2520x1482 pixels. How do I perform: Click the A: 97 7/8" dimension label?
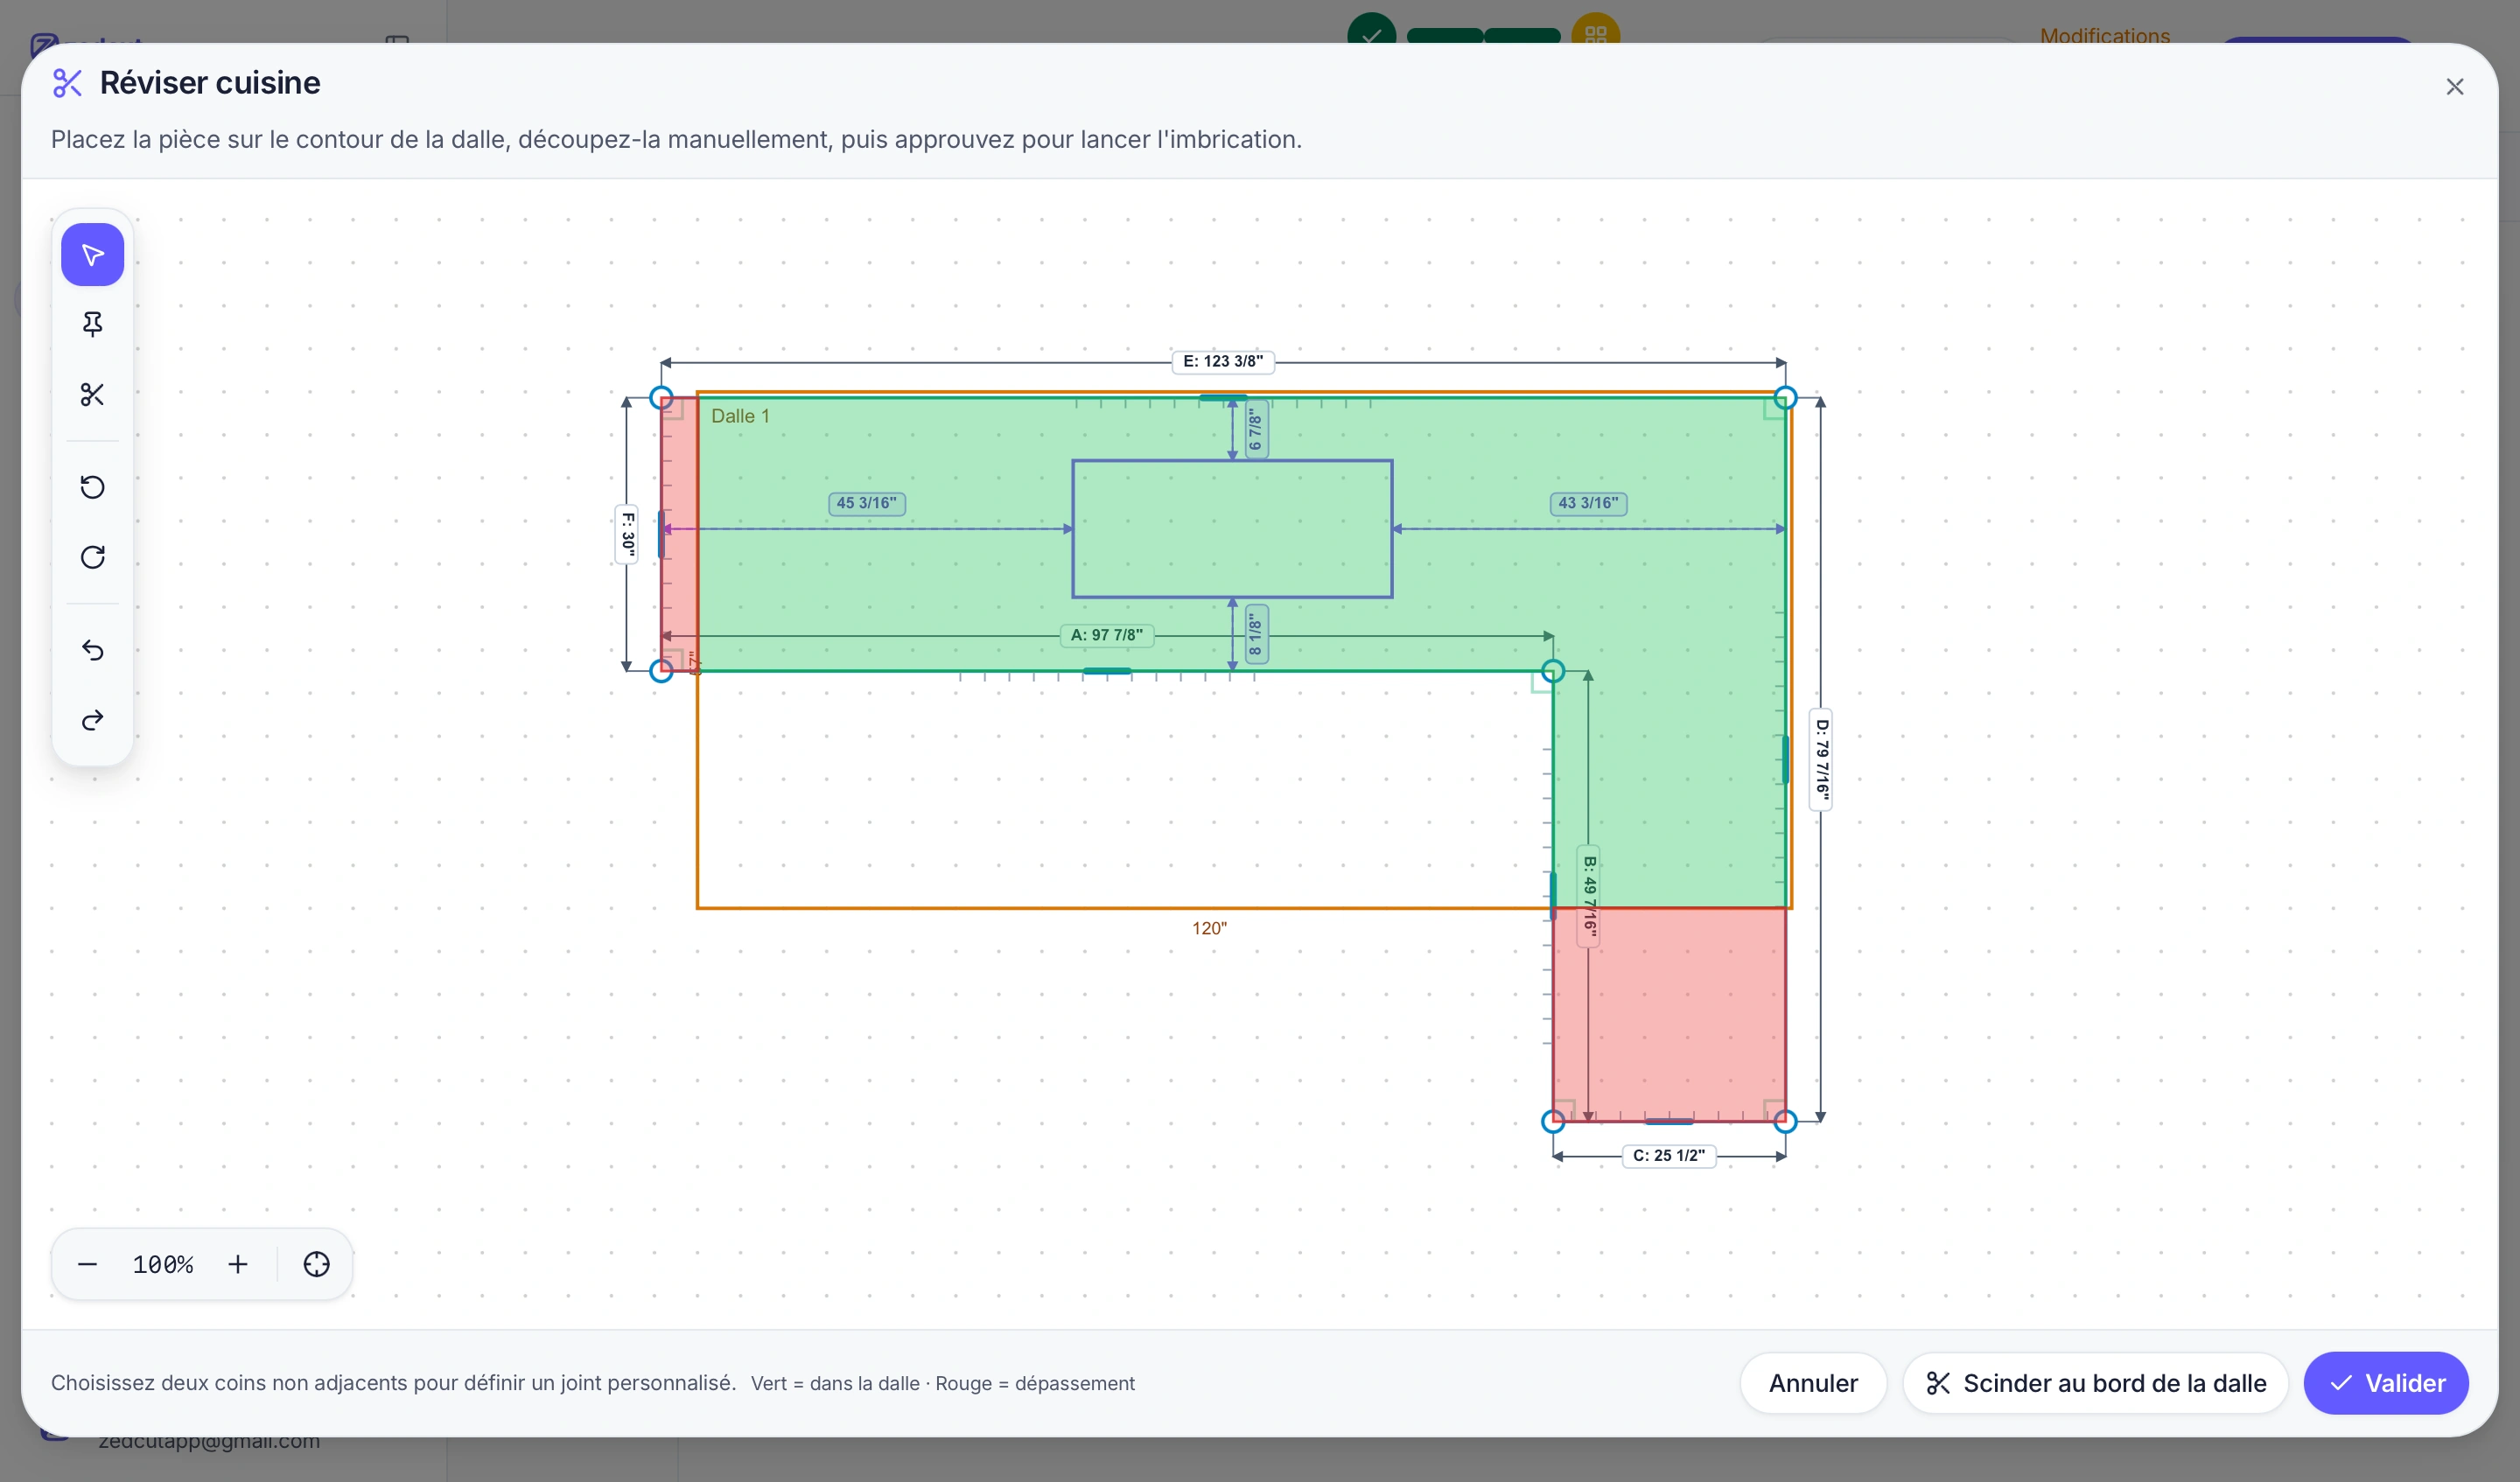pos(1107,635)
